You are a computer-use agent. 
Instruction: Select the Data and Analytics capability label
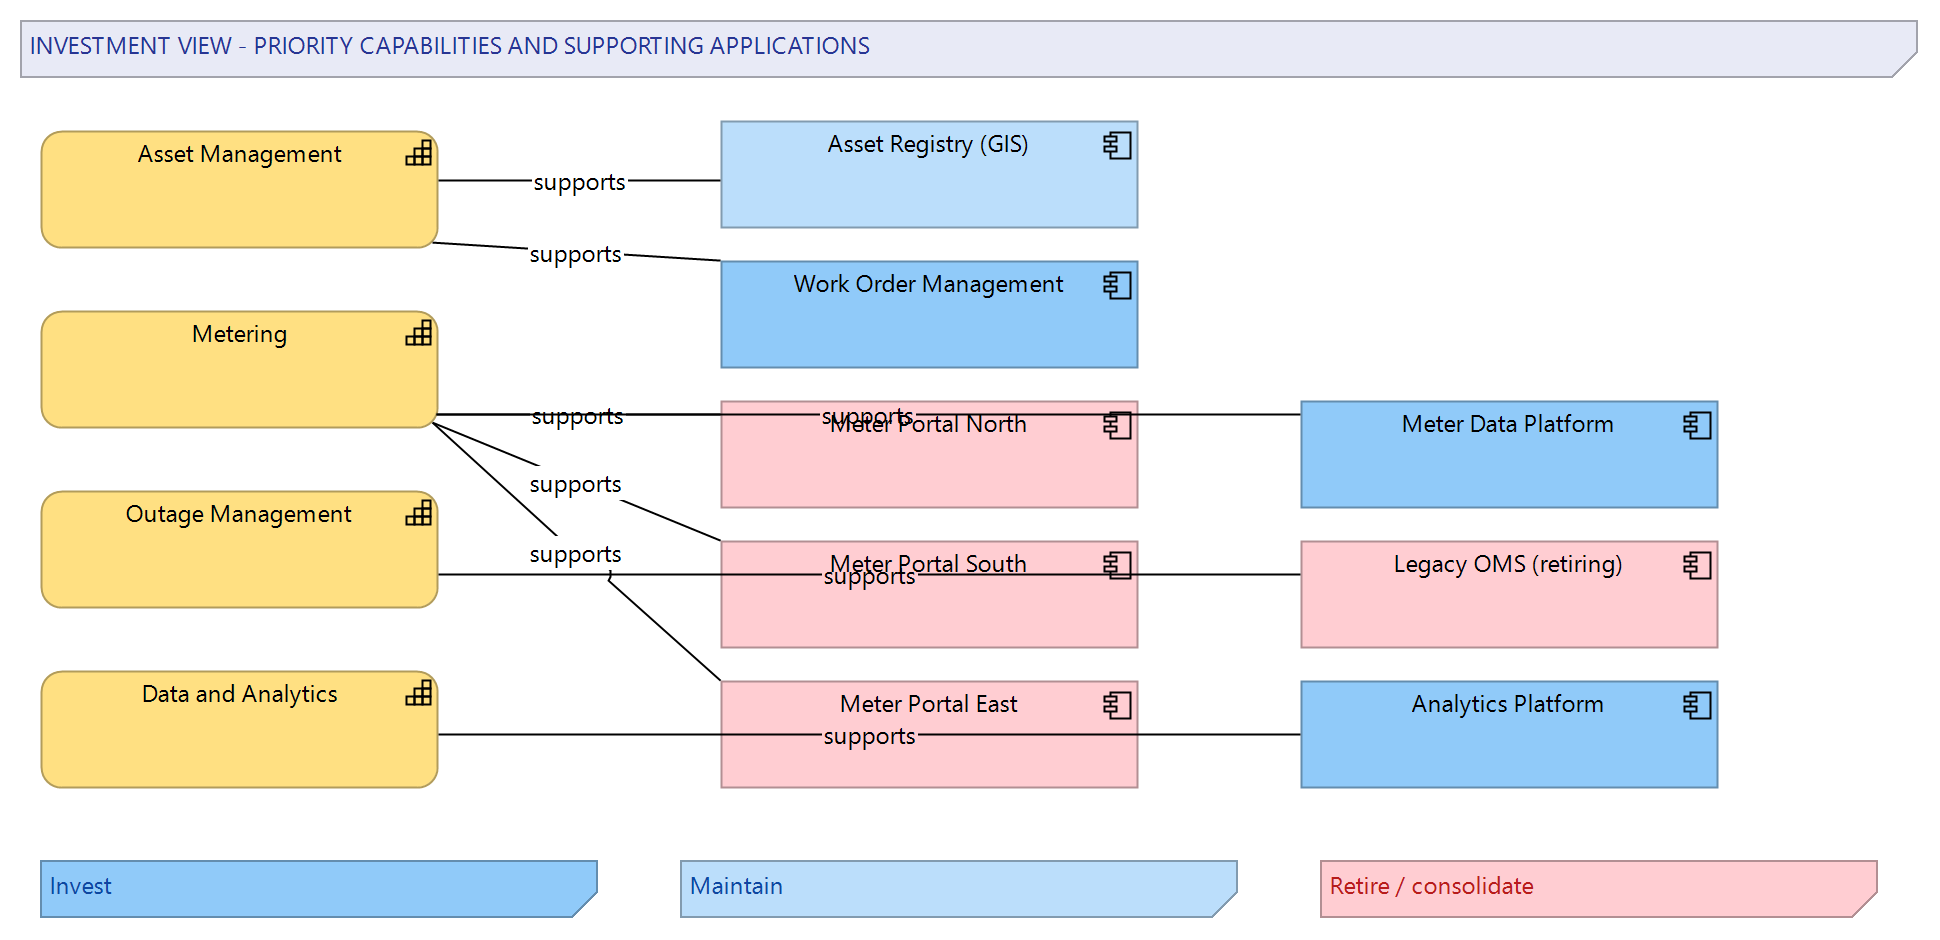point(239,694)
